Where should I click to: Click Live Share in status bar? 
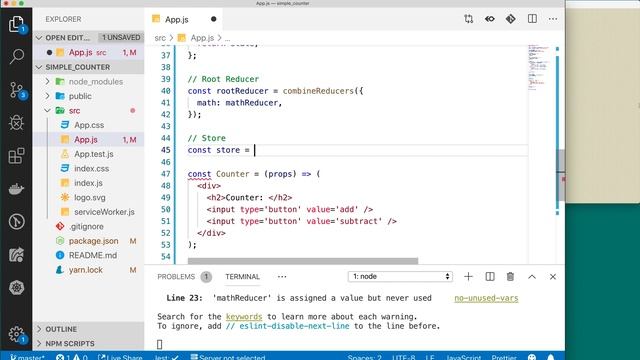tap(120, 357)
